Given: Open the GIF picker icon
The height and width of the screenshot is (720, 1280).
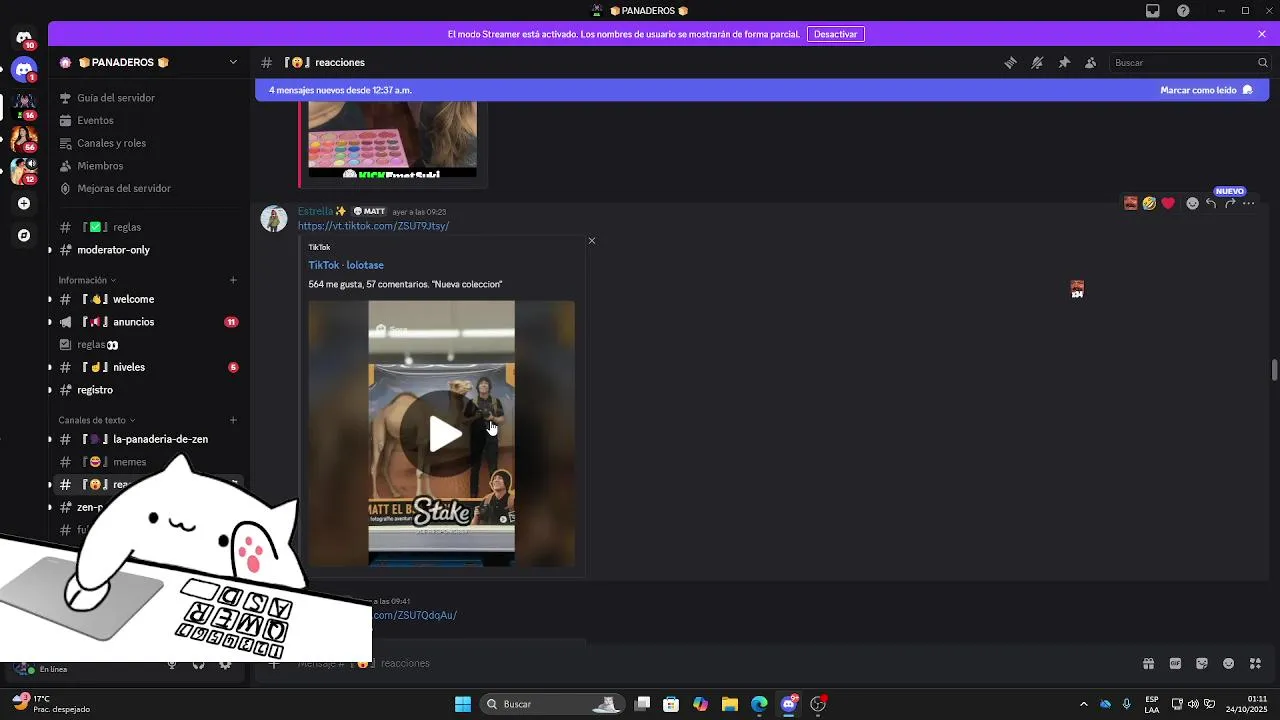Looking at the screenshot, I should click(1175, 663).
